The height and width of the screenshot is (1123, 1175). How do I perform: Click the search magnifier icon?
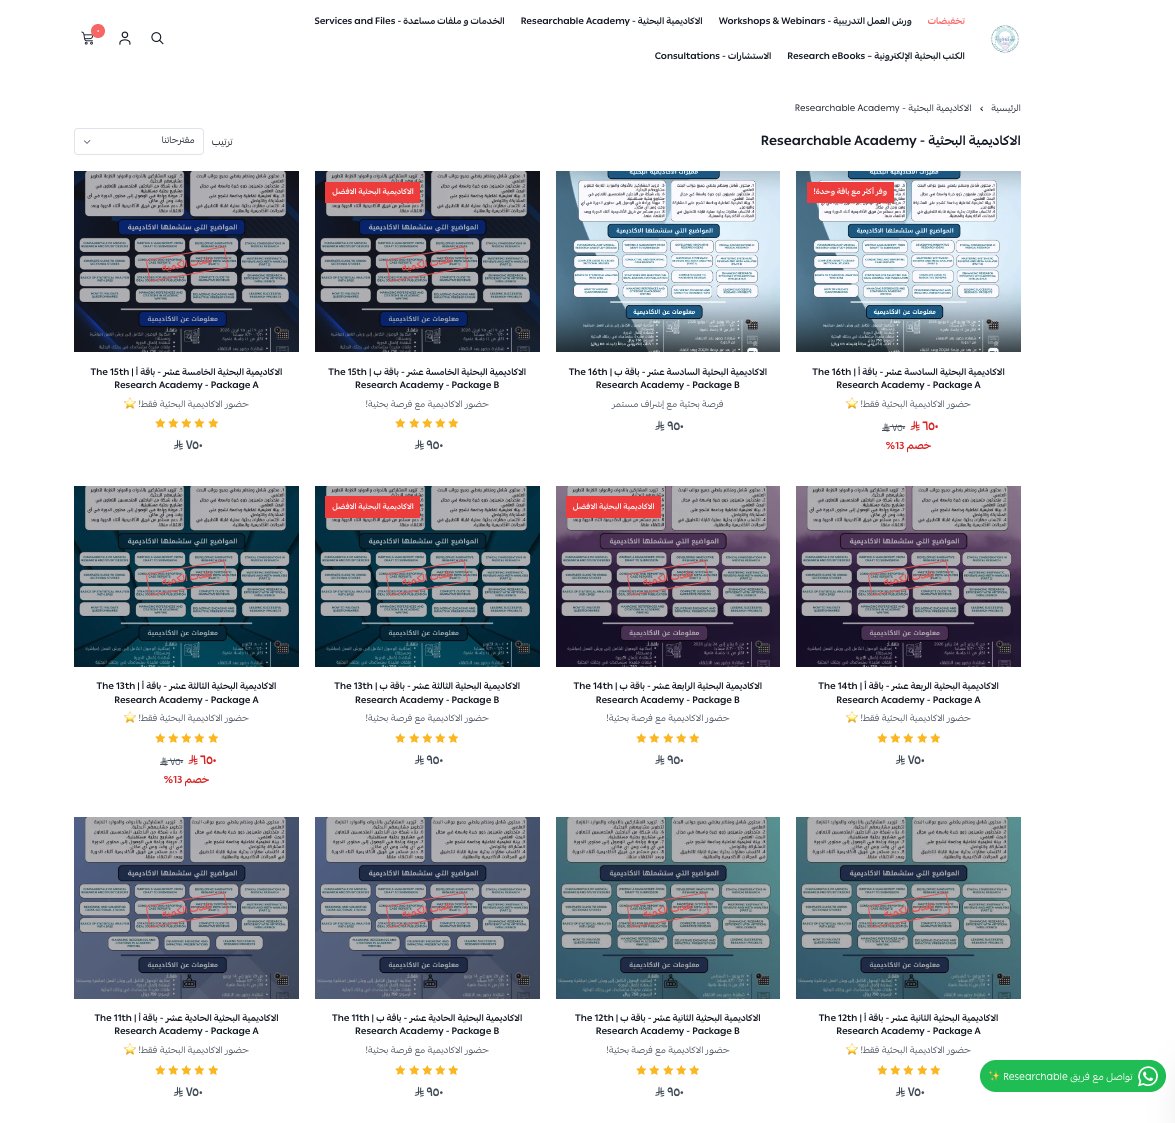157,38
